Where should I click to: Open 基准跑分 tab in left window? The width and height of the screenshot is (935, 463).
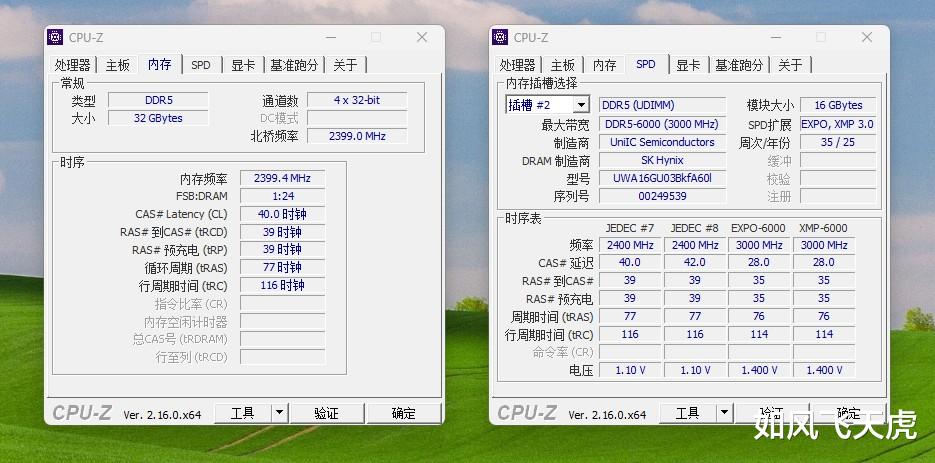click(294, 65)
